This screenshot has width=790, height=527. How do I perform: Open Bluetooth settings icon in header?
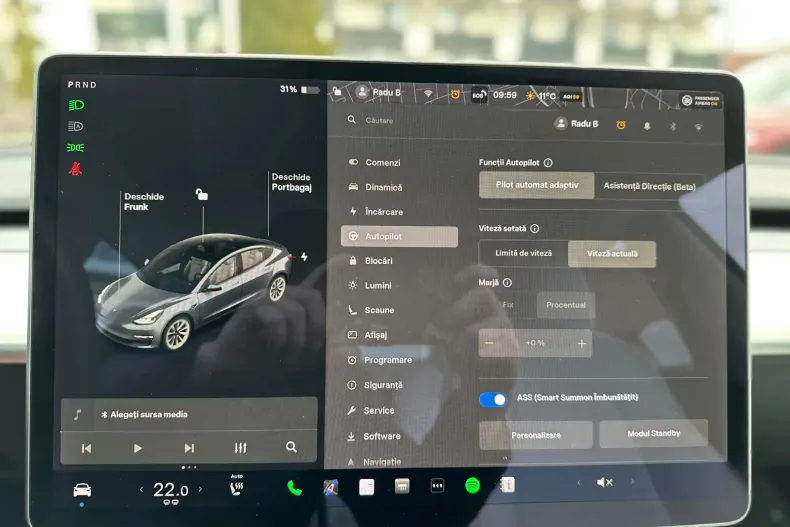[x=673, y=126]
